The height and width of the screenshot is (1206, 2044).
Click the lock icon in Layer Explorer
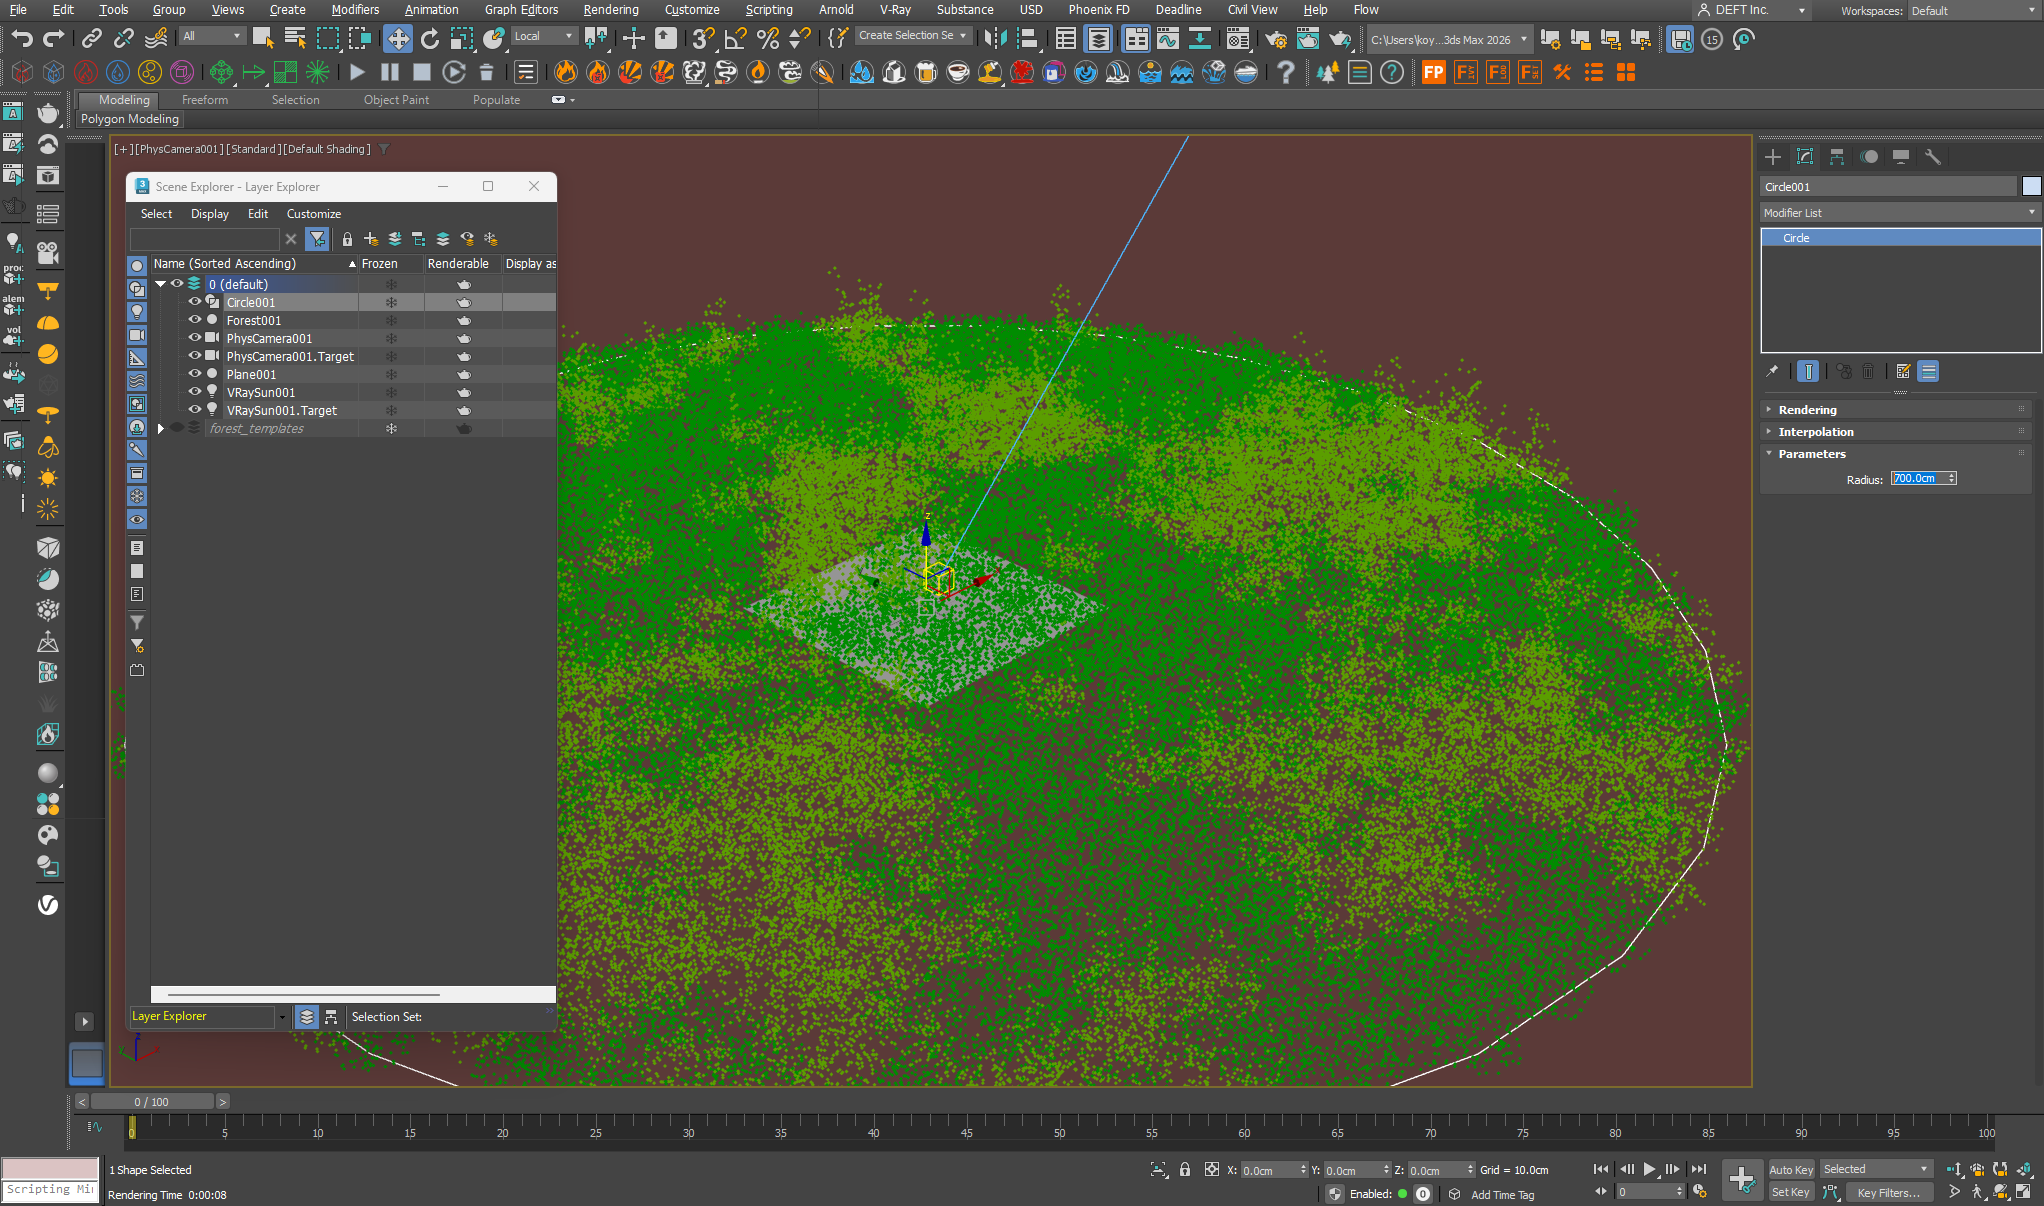point(347,239)
